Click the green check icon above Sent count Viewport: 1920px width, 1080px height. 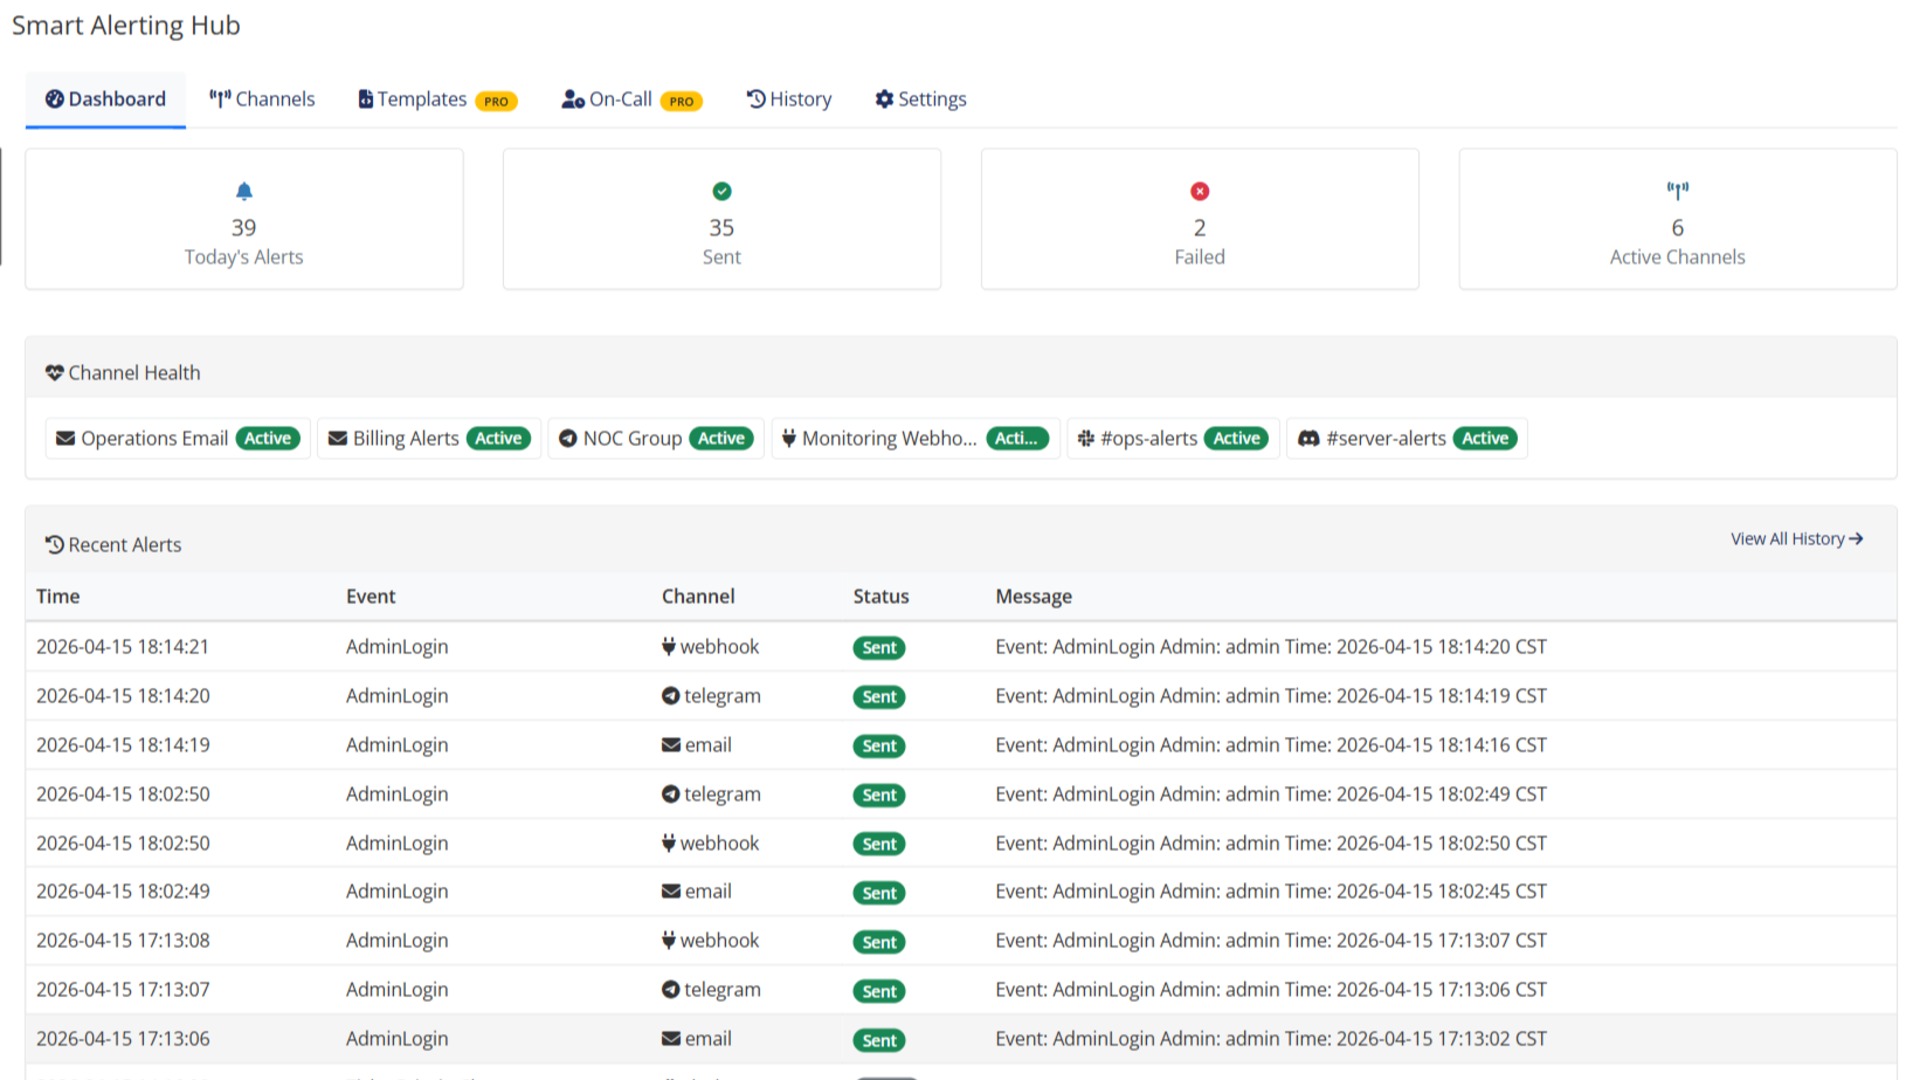[721, 191]
